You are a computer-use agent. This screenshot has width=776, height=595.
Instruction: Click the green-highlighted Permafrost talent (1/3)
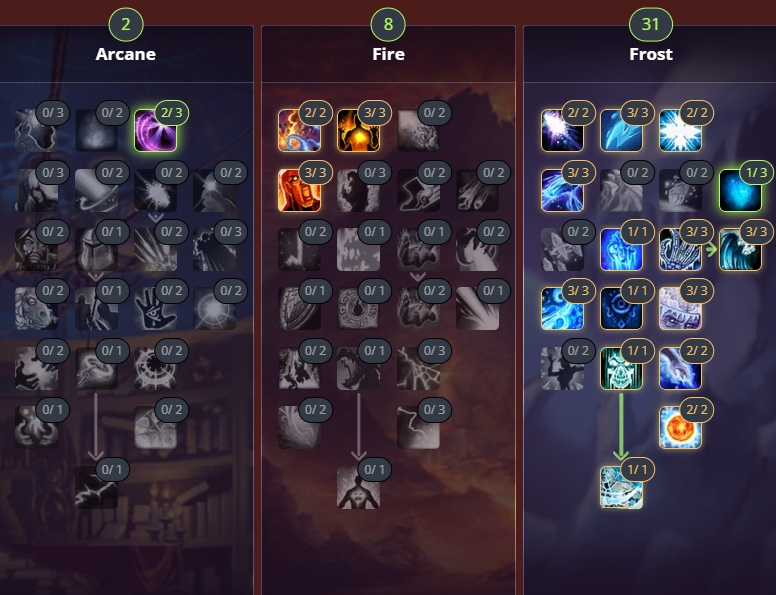[x=740, y=190]
